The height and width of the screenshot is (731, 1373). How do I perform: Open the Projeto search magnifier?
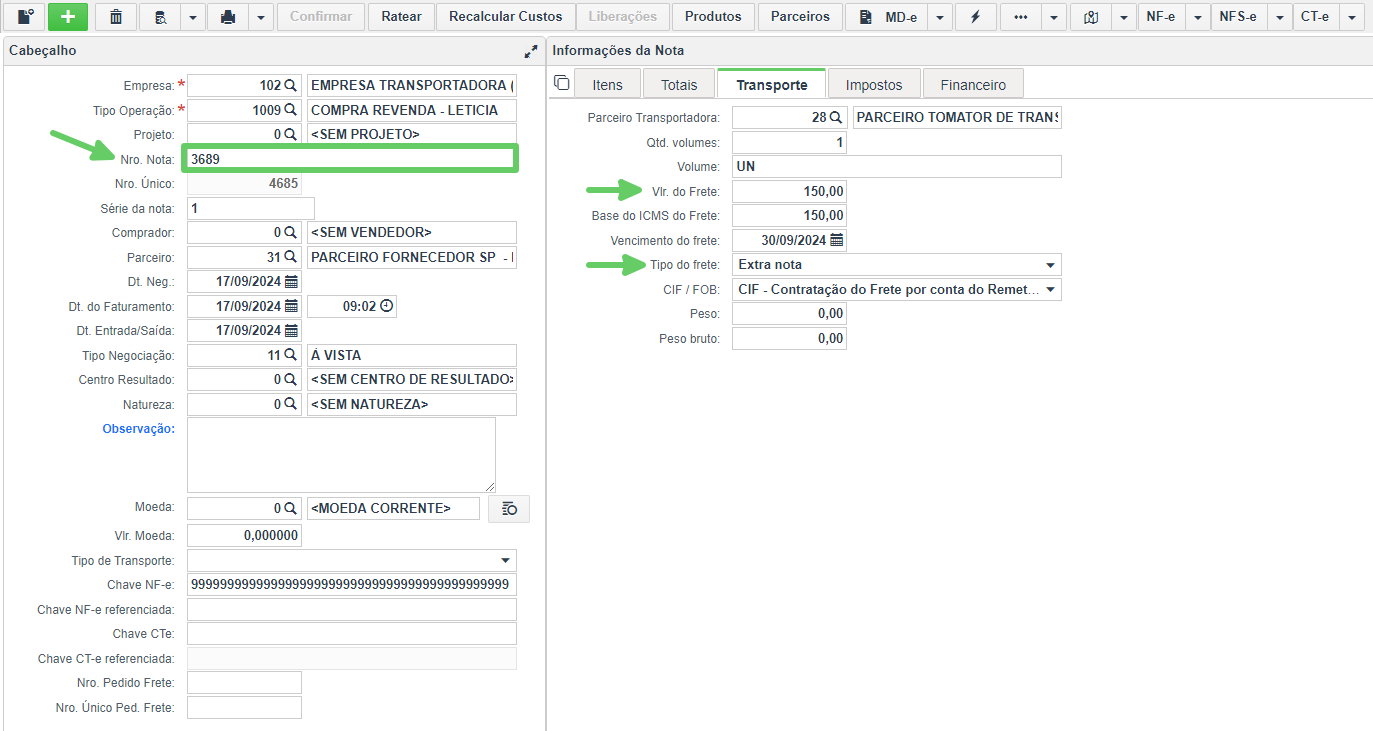pyautogui.click(x=291, y=134)
